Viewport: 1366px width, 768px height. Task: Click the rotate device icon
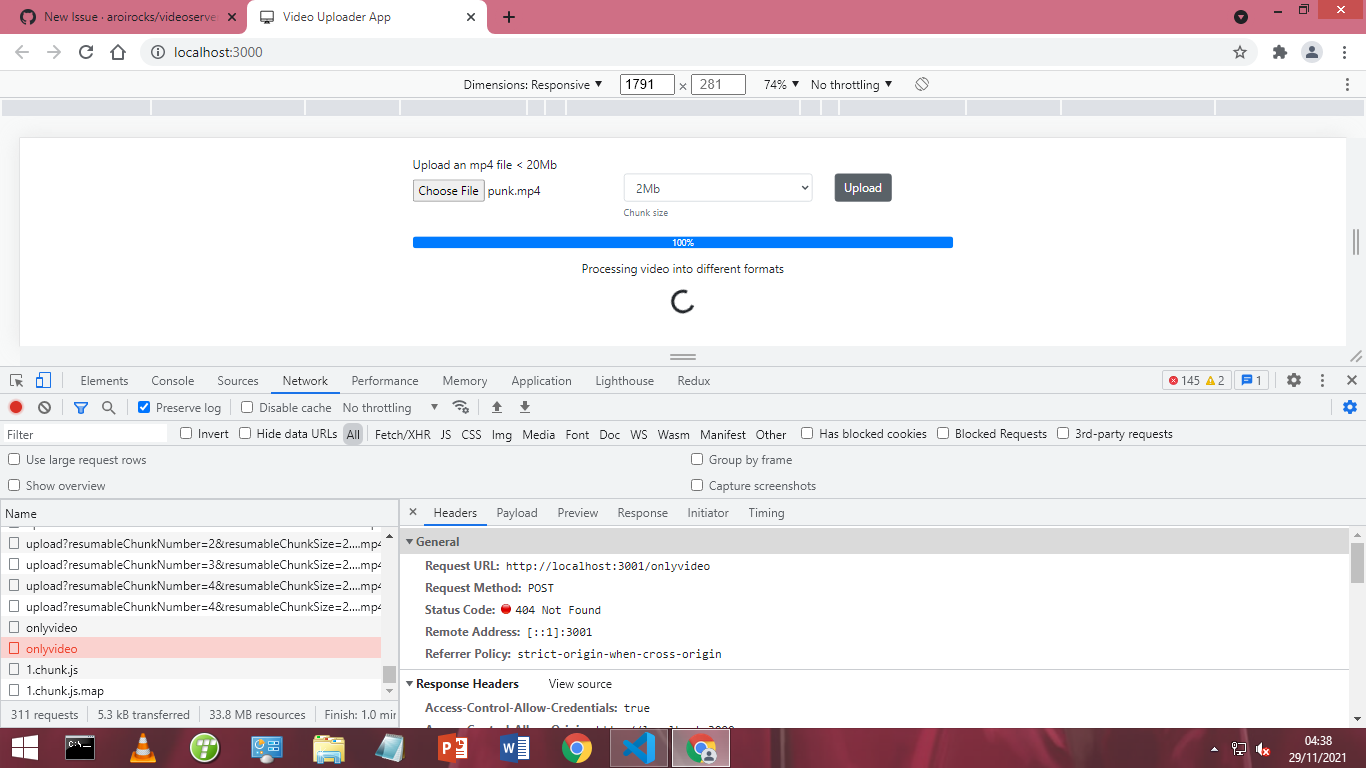pos(922,85)
